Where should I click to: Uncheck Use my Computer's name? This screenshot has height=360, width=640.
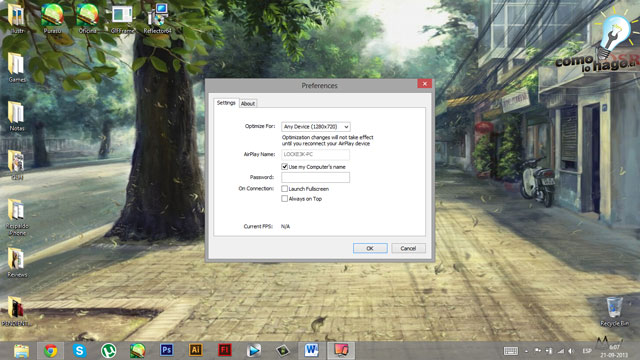point(284,167)
